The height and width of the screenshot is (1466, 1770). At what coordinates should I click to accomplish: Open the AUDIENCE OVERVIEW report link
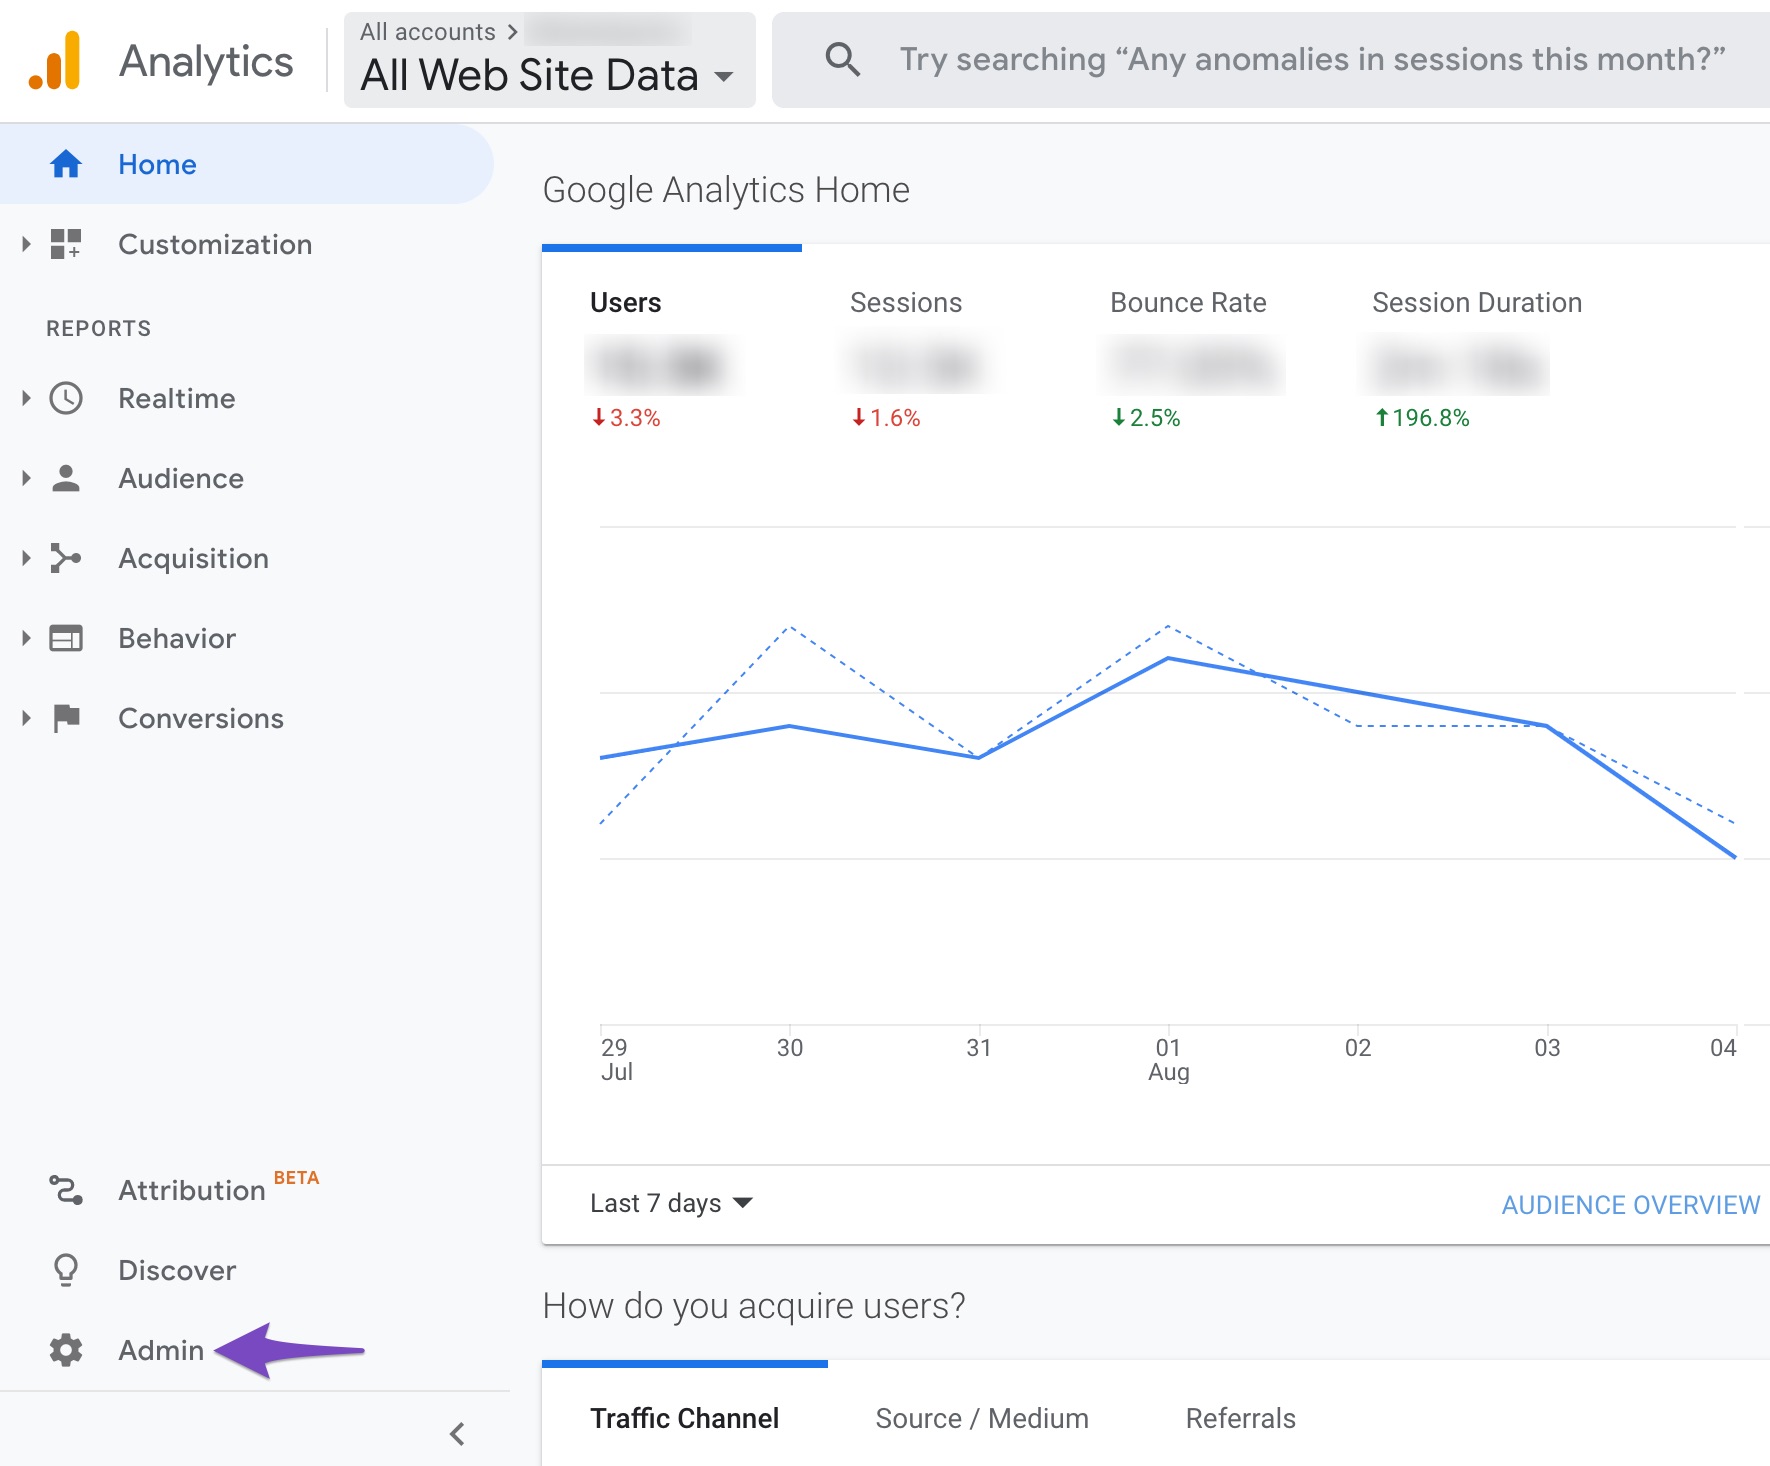[x=1631, y=1205]
